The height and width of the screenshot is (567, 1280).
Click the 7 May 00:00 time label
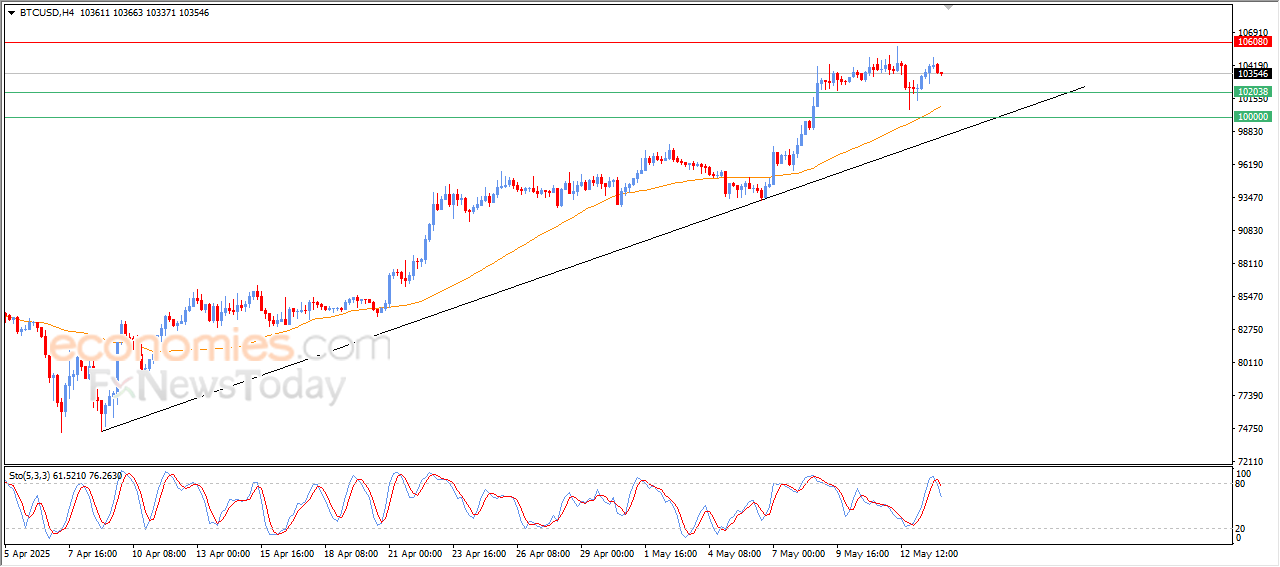coord(800,552)
